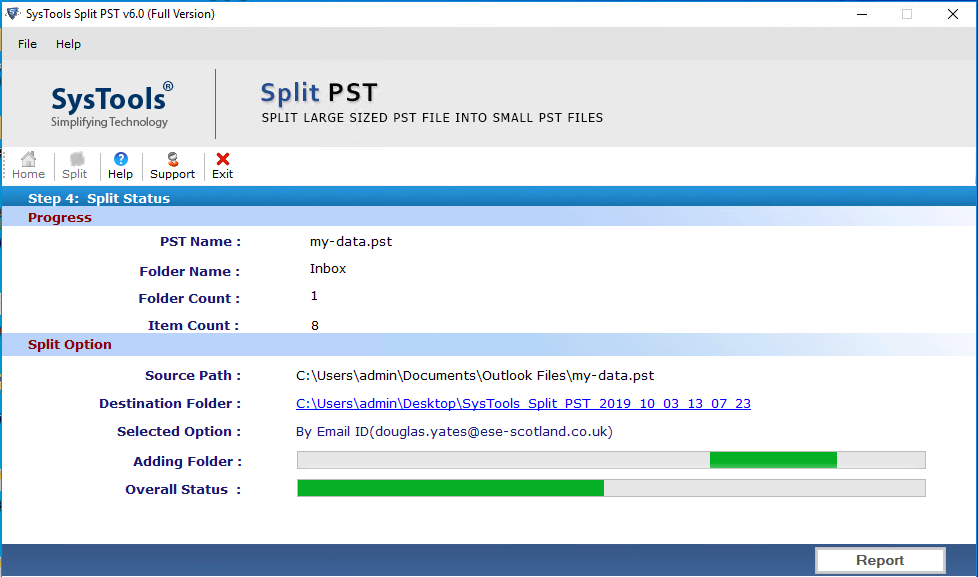Click the Selected Option label
978x577 pixels.
(x=179, y=432)
